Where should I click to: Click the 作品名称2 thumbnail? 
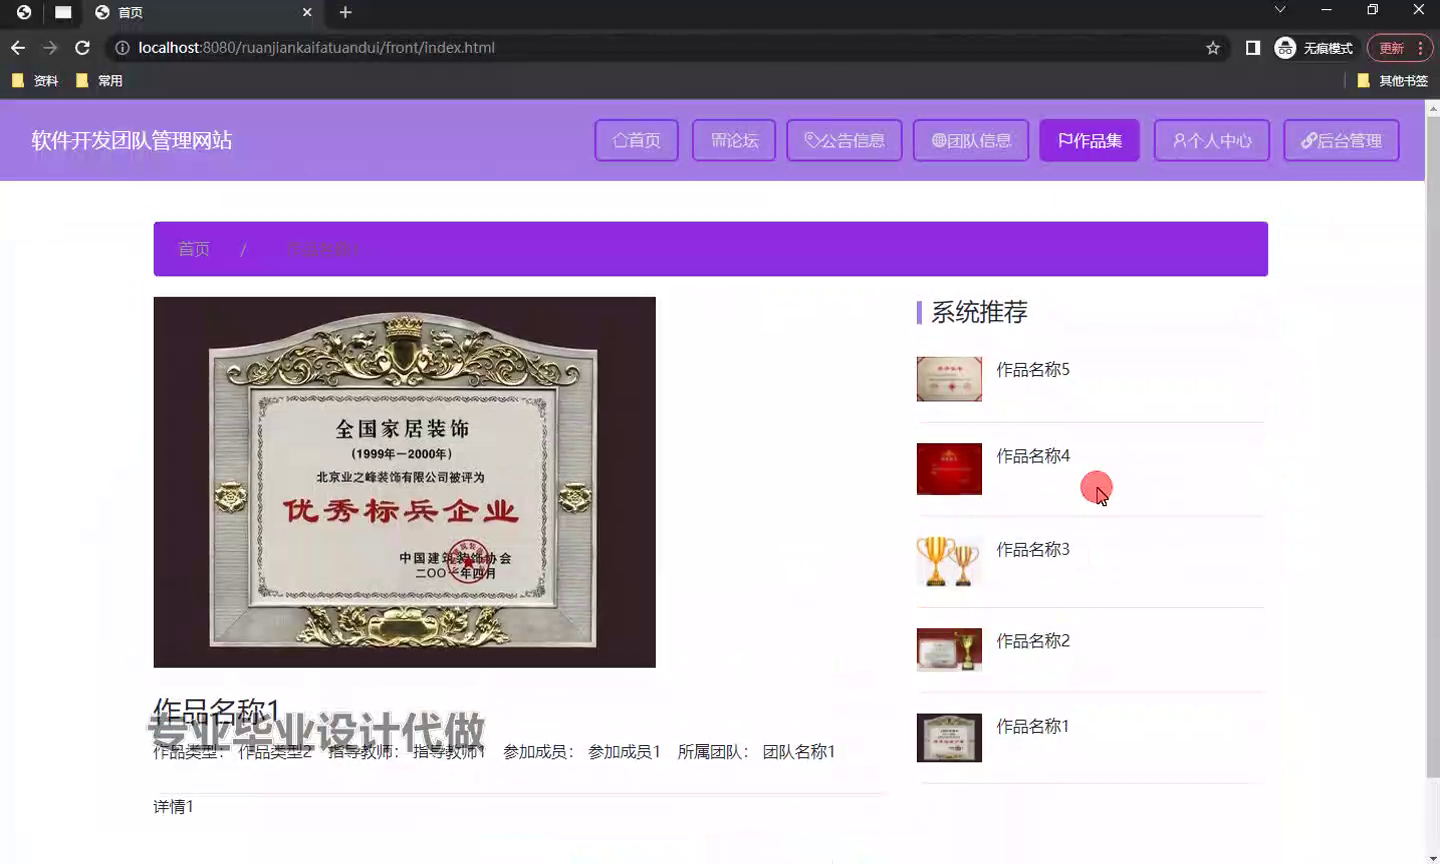pos(949,650)
